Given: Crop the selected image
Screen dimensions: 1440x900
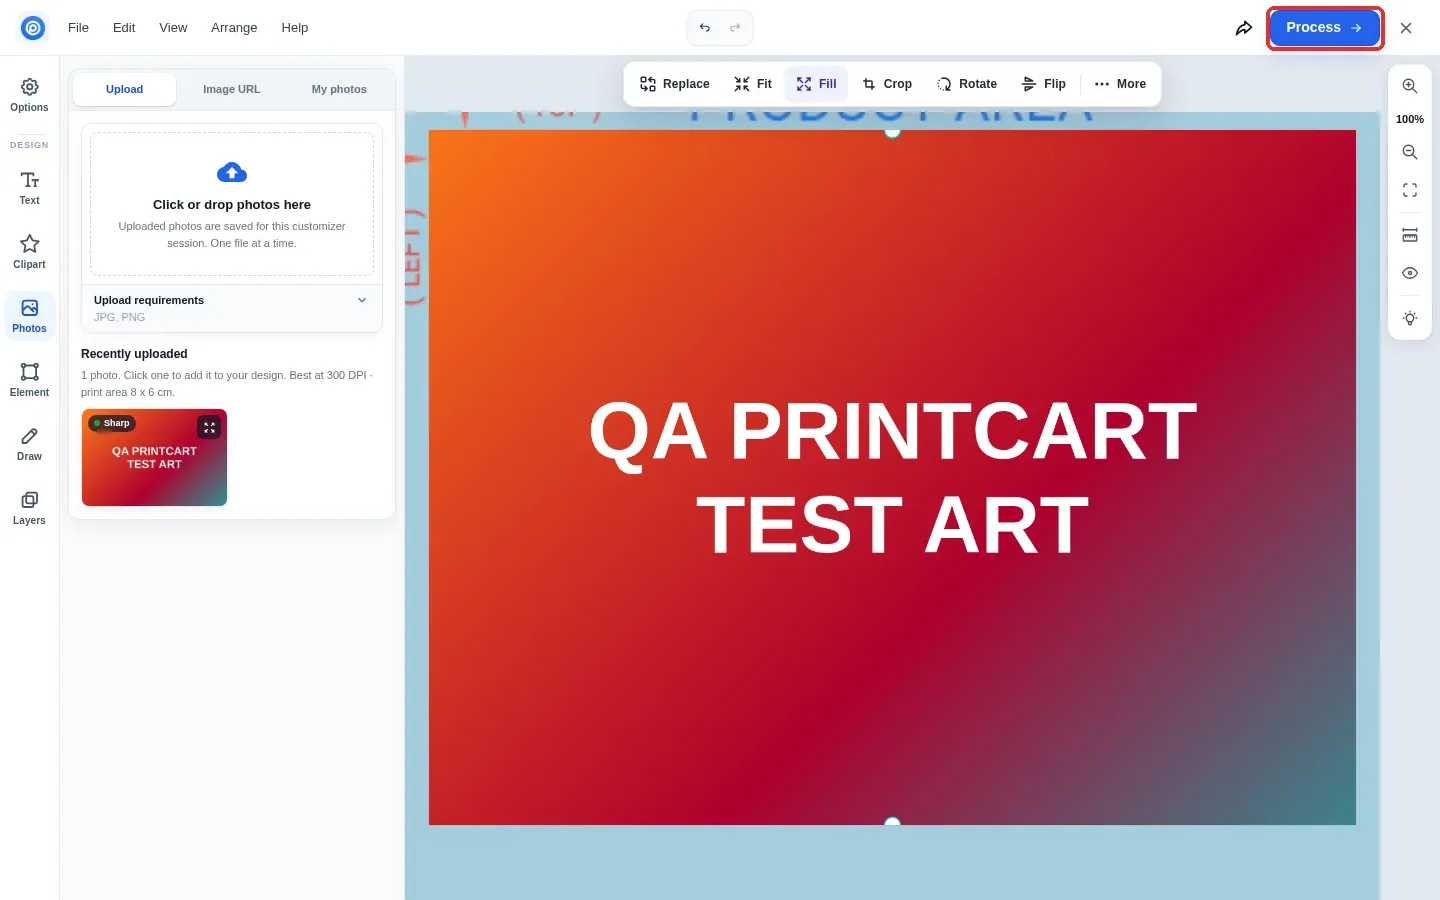Looking at the screenshot, I should coord(887,84).
